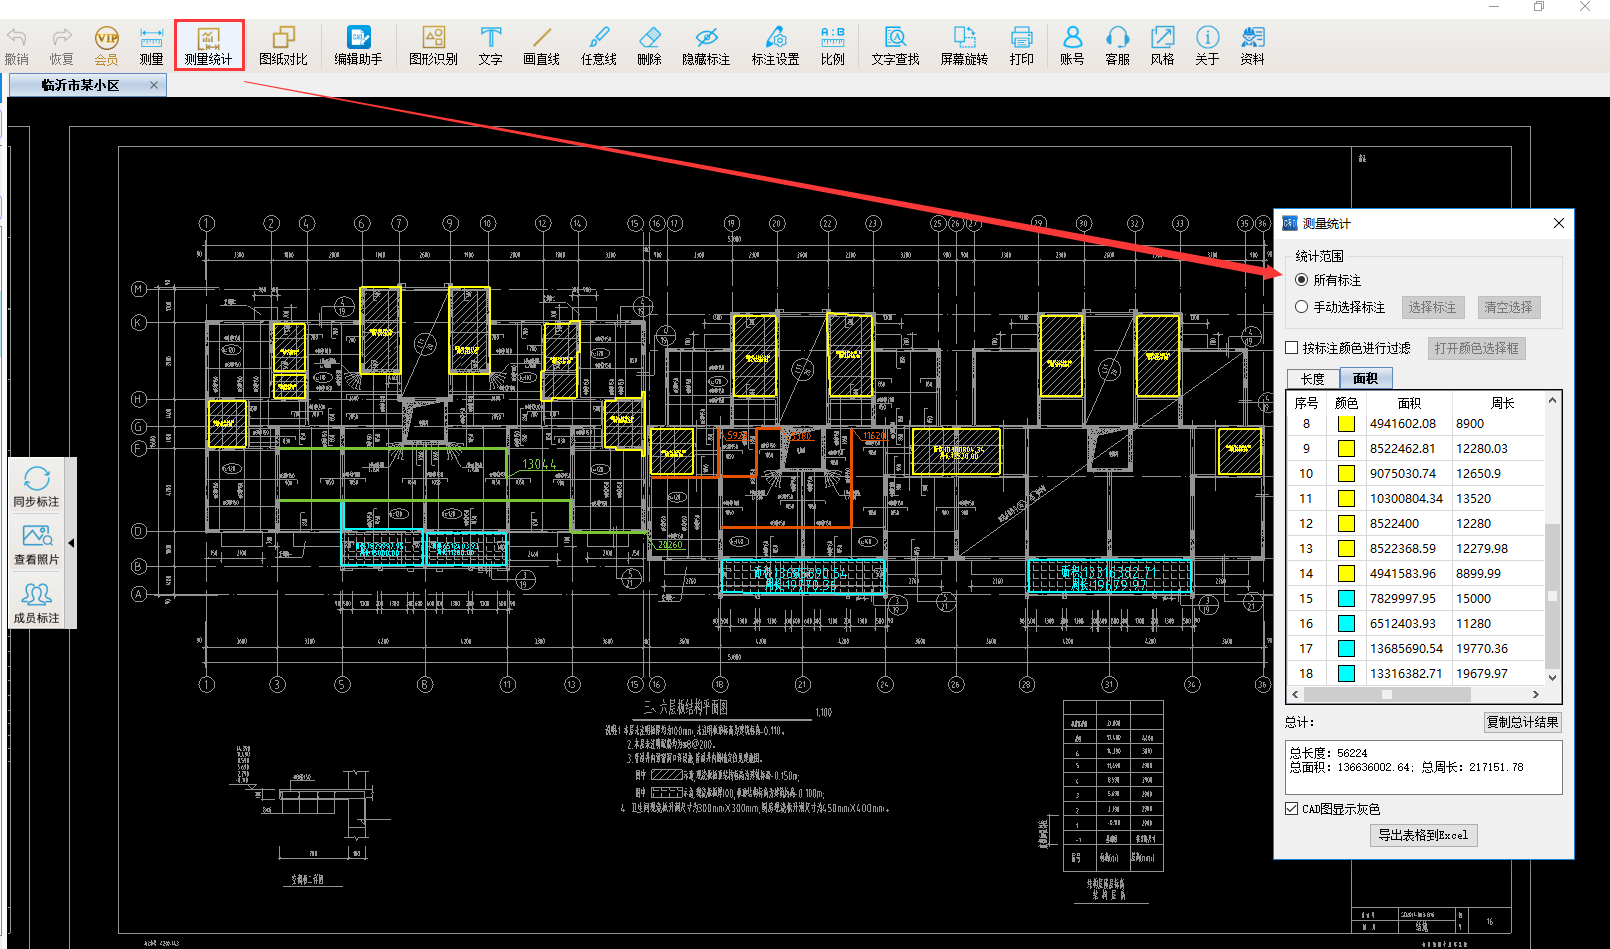Select the 临沂市某小区 document tab
The width and height of the screenshot is (1610, 949).
tap(81, 86)
